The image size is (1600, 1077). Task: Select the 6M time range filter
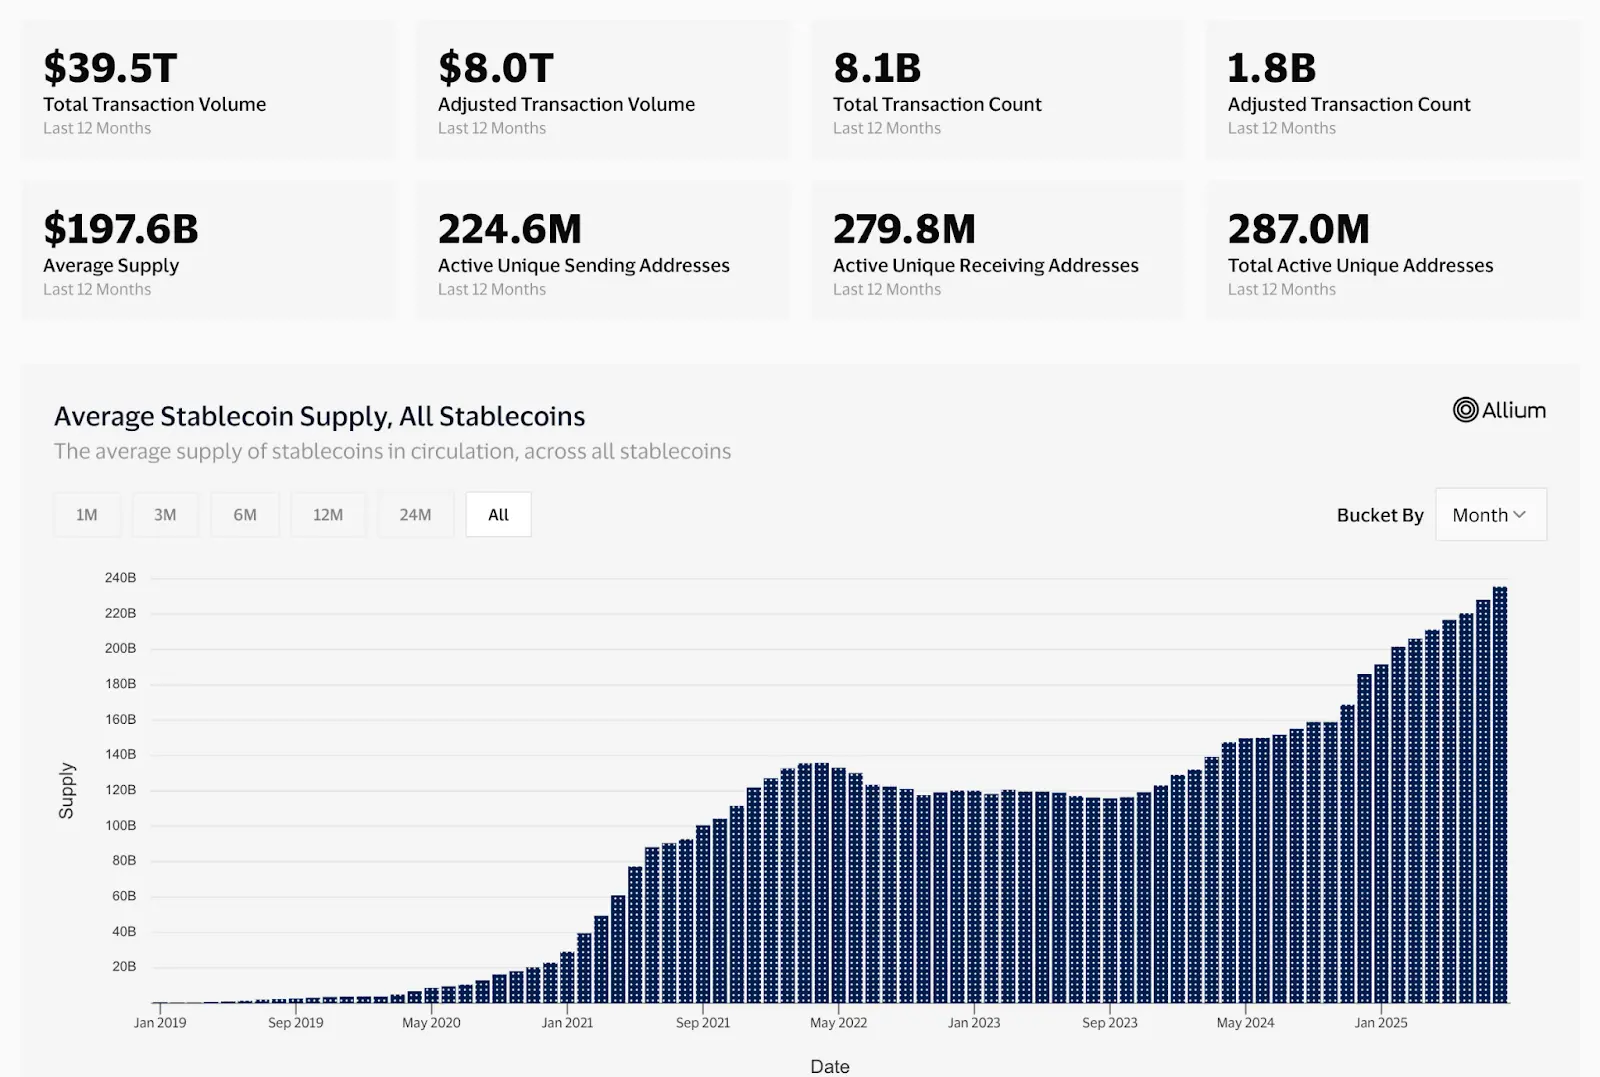[245, 514]
